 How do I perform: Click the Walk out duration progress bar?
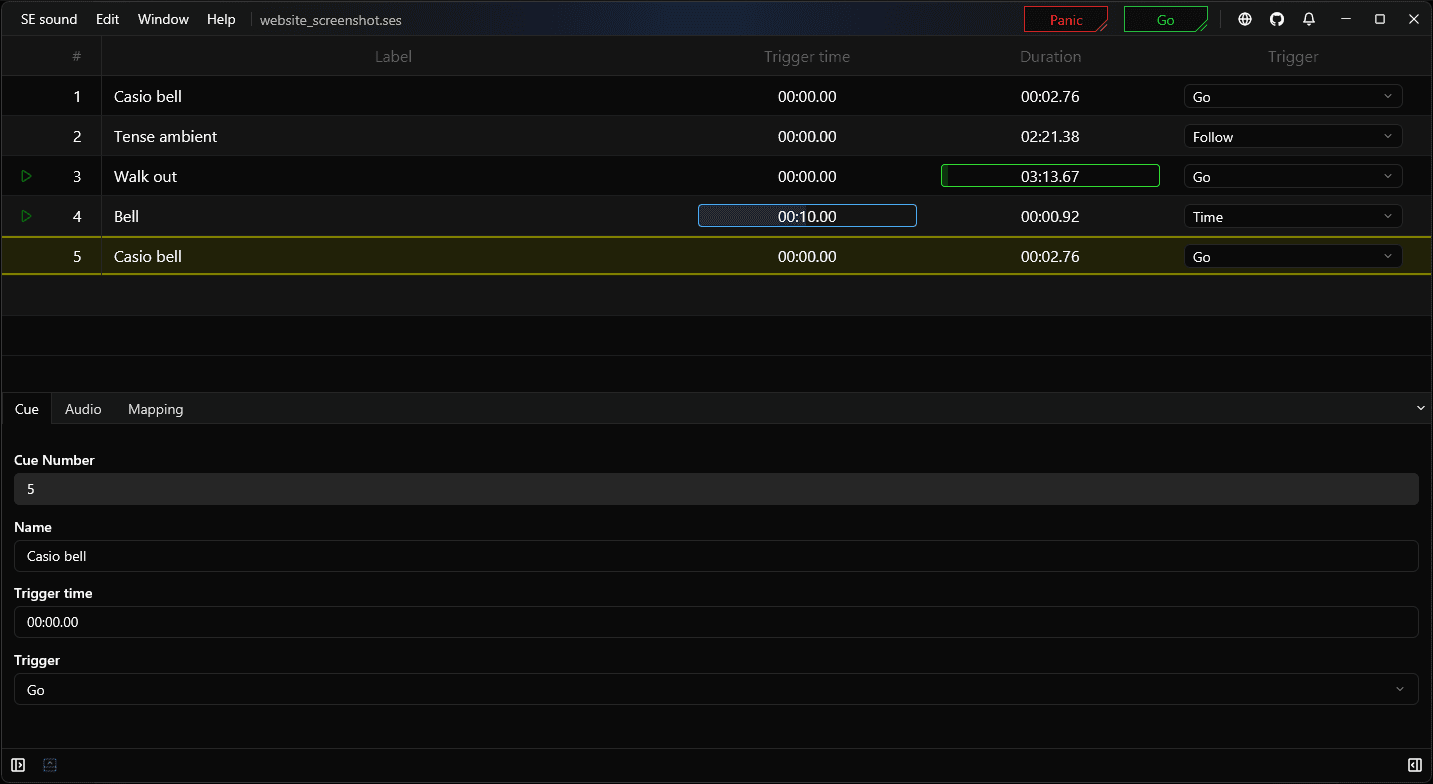1050,176
